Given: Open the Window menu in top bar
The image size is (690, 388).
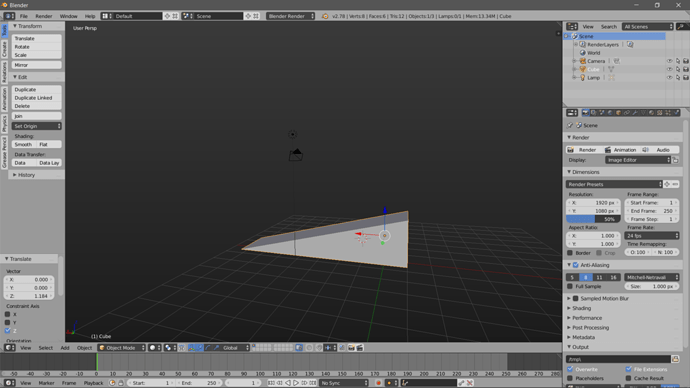Looking at the screenshot, I should [x=68, y=16].
